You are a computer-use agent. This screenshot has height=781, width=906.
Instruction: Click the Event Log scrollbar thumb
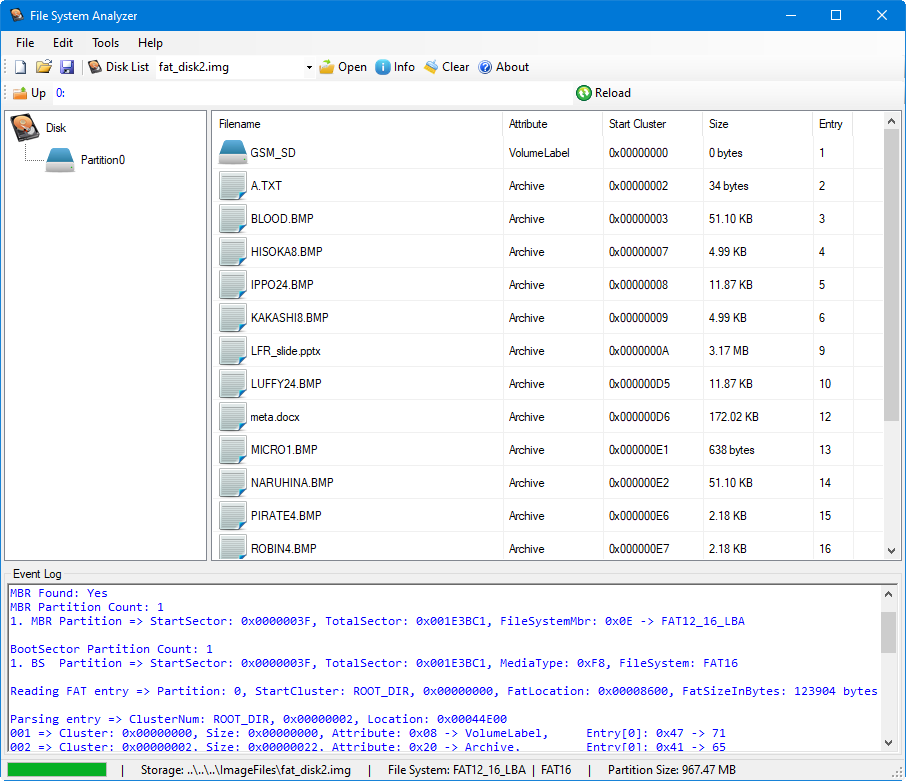click(888, 633)
